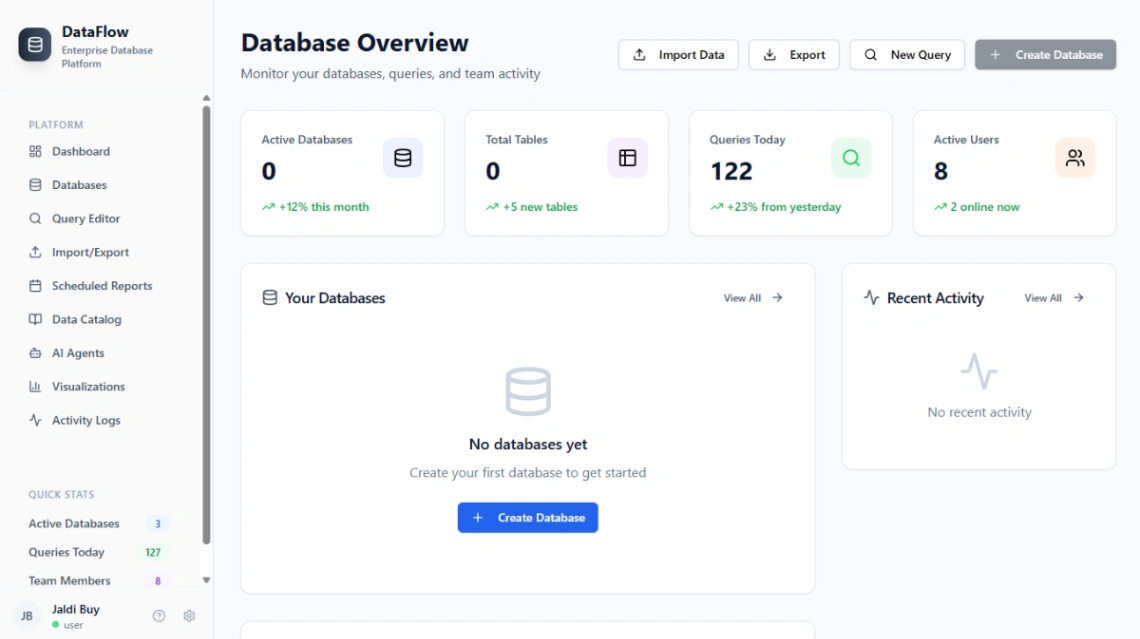Click the Scheduled Reports calendar icon
This screenshot has height=639, width=1140.
click(35, 286)
